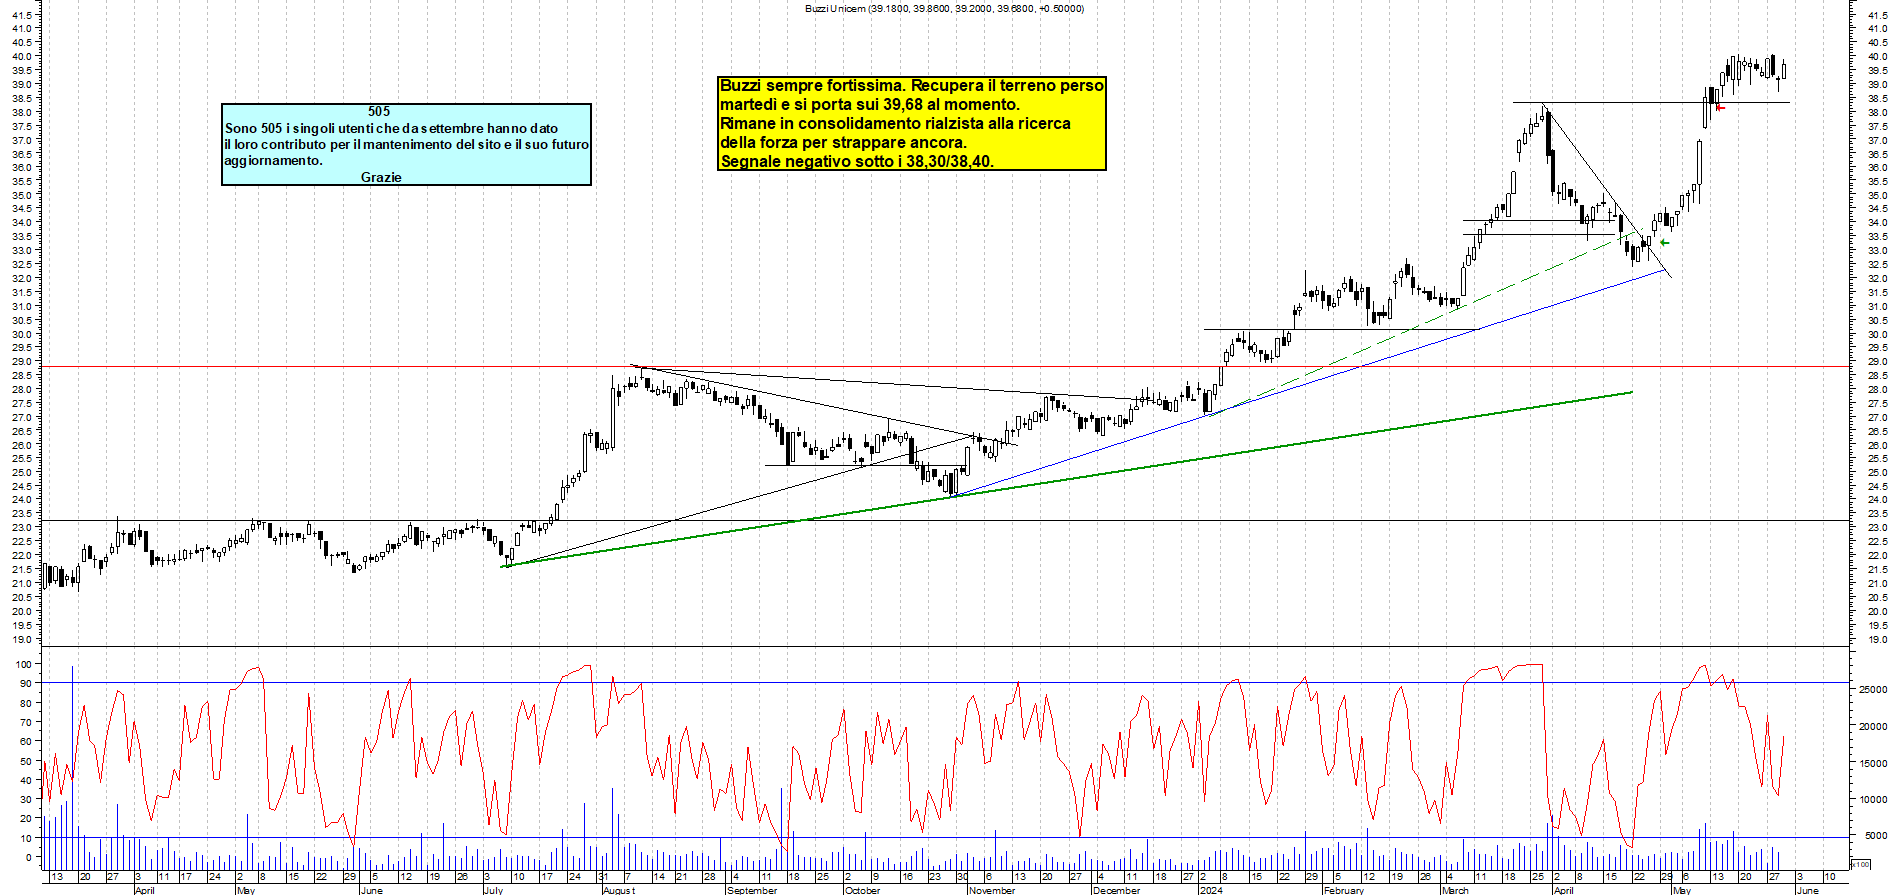Click 40.0 on the right price axis
1890x895 pixels.
(x=1876, y=57)
